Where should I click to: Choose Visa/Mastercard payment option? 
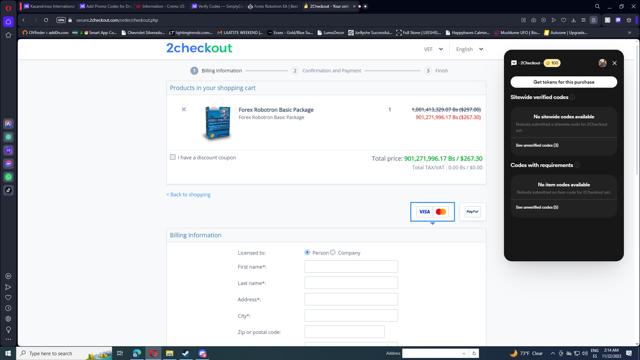tap(432, 211)
